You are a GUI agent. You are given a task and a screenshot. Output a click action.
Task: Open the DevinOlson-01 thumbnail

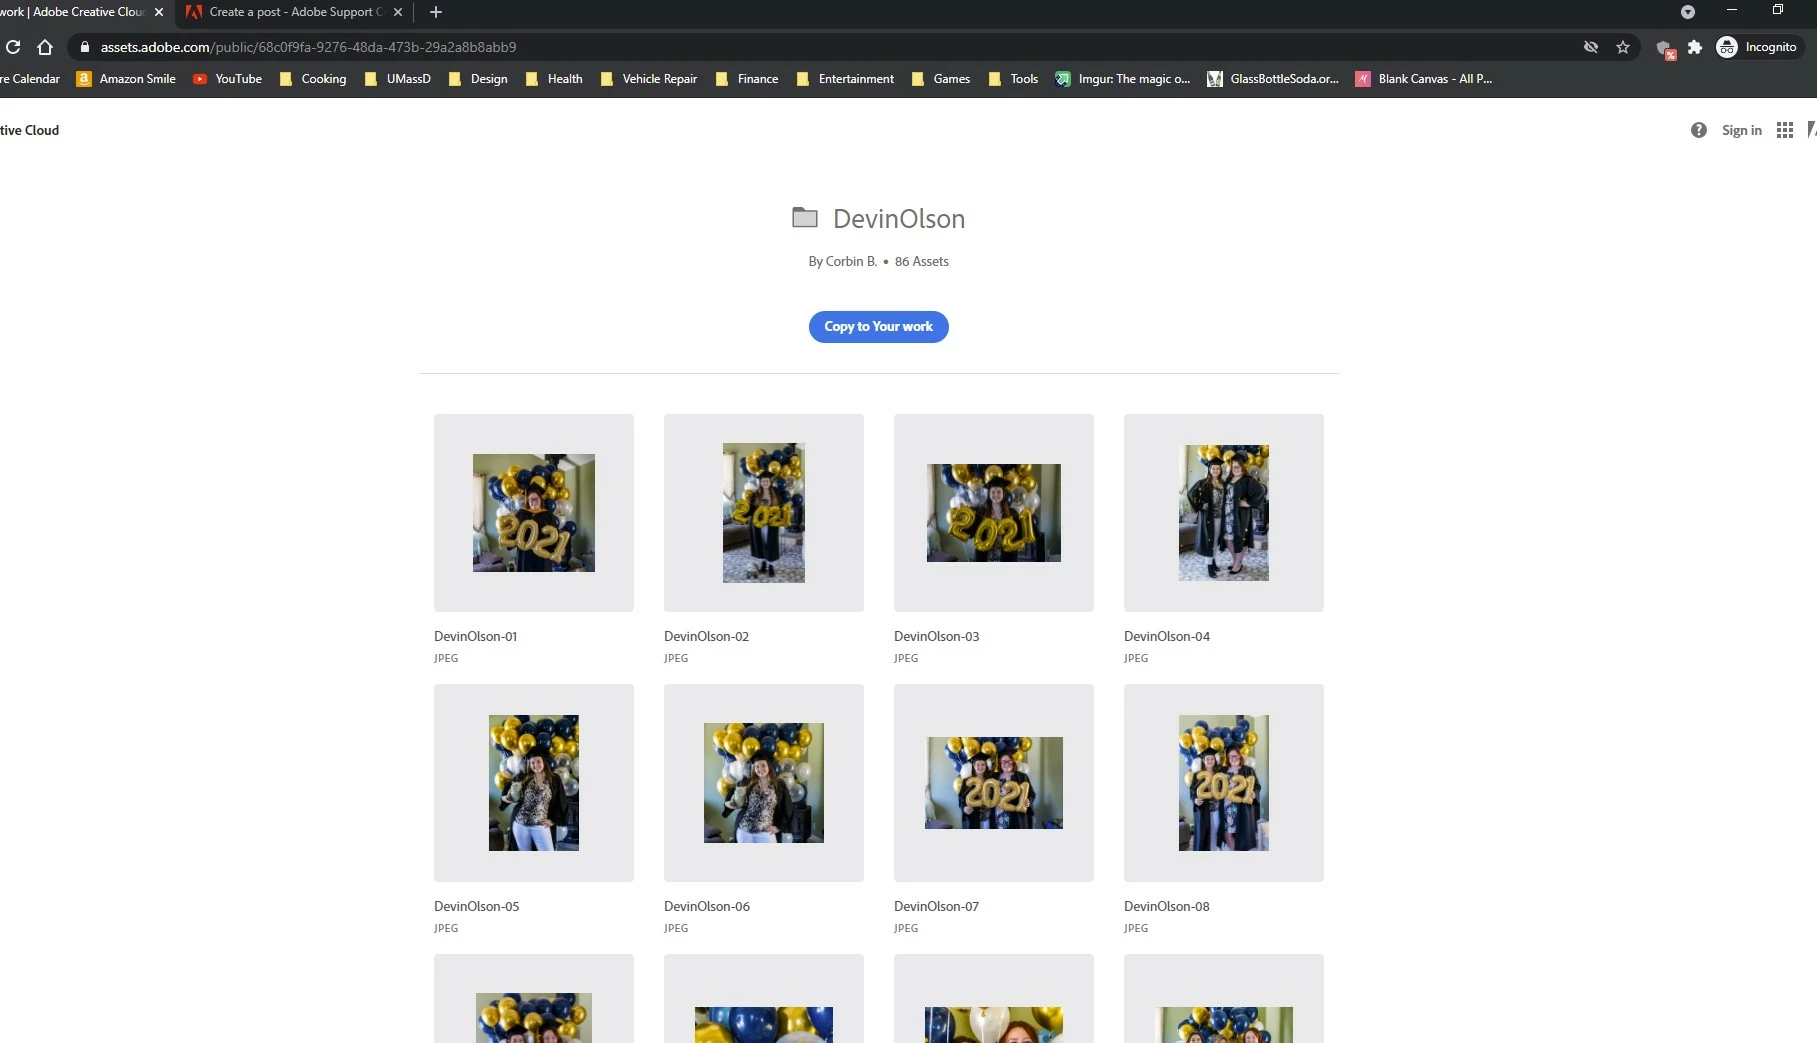(x=533, y=513)
